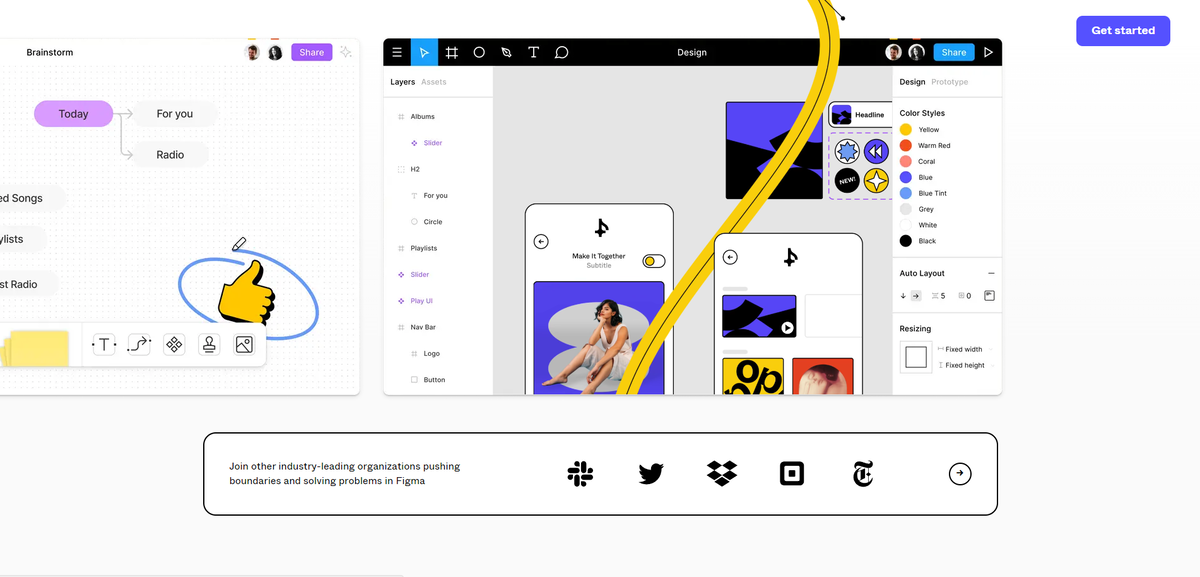The height and width of the screenshot is (577, 1200).
Task: Click the rewind sticker icon
Action: [x=876, y=152]
